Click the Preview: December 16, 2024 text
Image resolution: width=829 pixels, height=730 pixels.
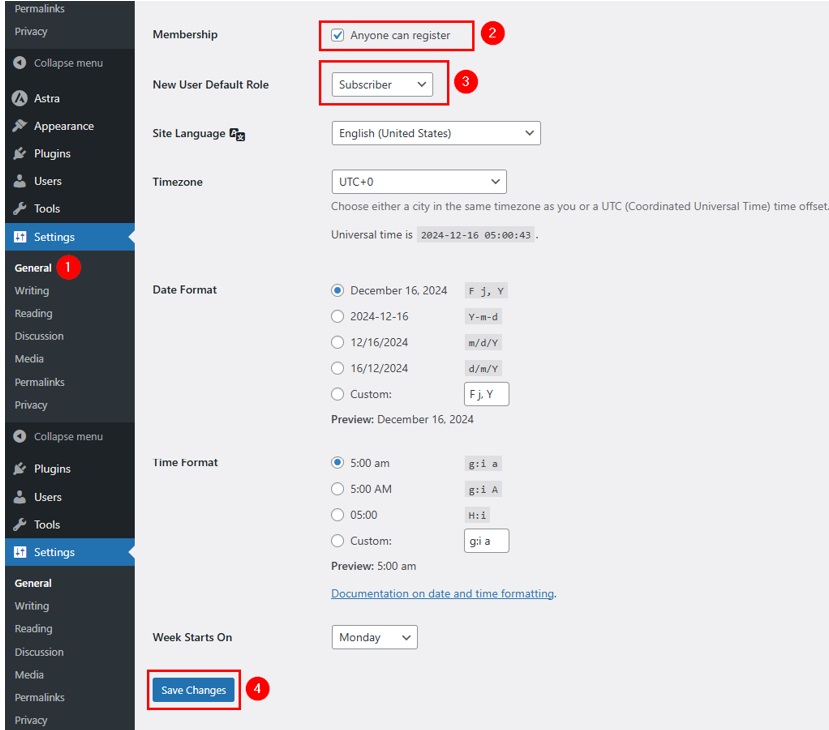[x=402, y=419]
